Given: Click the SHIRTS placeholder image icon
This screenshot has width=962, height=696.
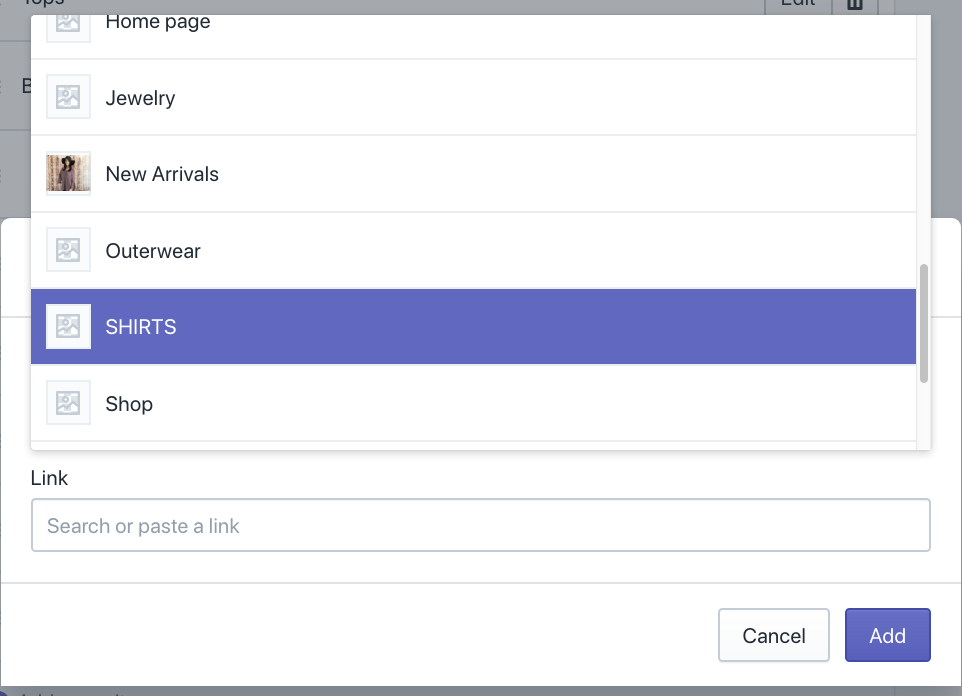Looking at the screenshot, I should click(x=68, y=326).
